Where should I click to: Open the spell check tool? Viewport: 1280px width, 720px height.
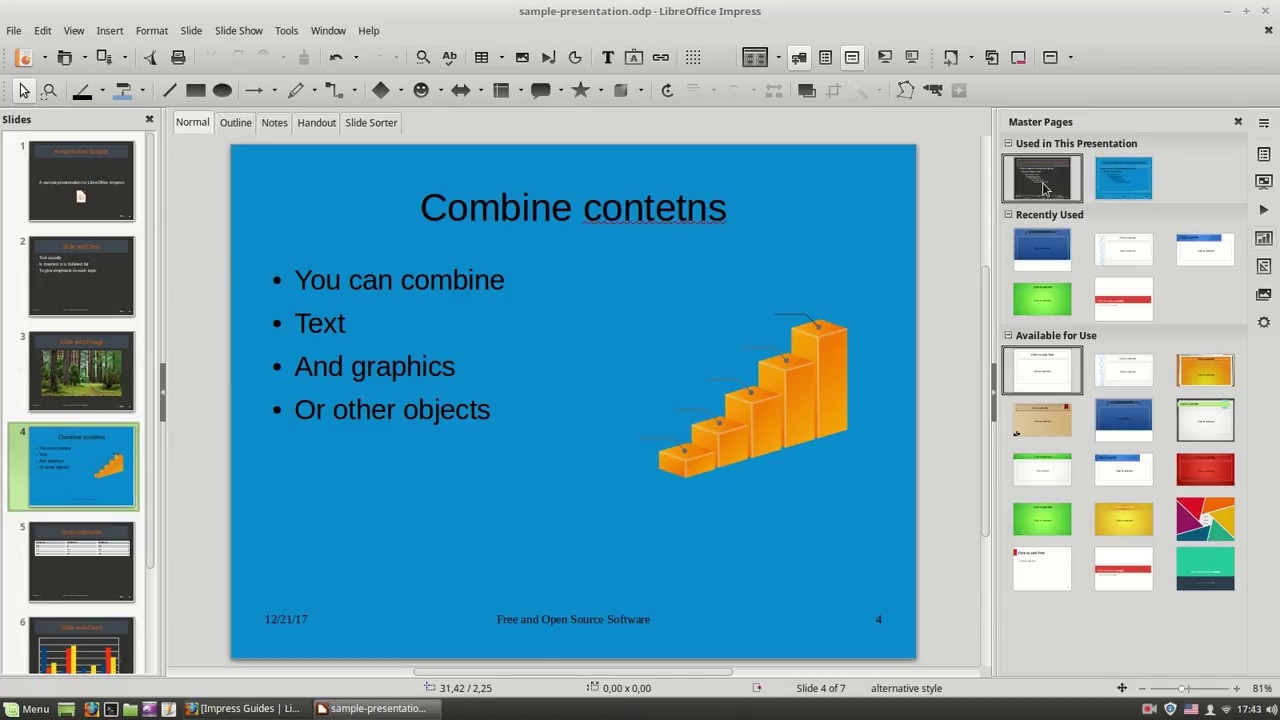pyautogui.click(x=449, y=57)
